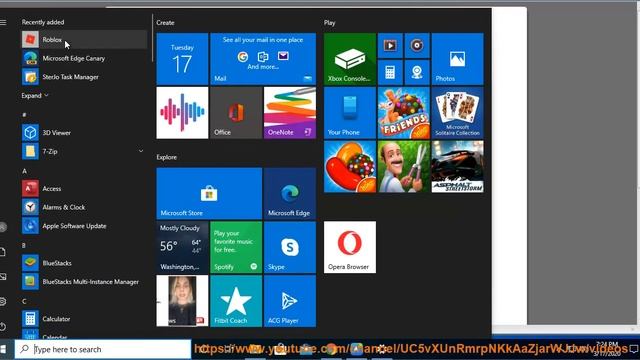This screenshot has height=360, width=640.
Task: Open the small Camera webcam tile
Action: click(x=417, y=72)
